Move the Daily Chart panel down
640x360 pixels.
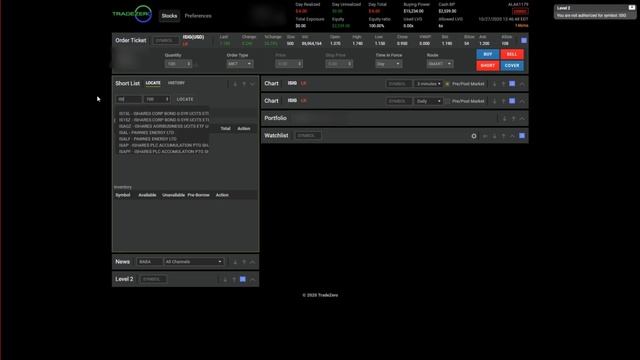coord(494,101)
